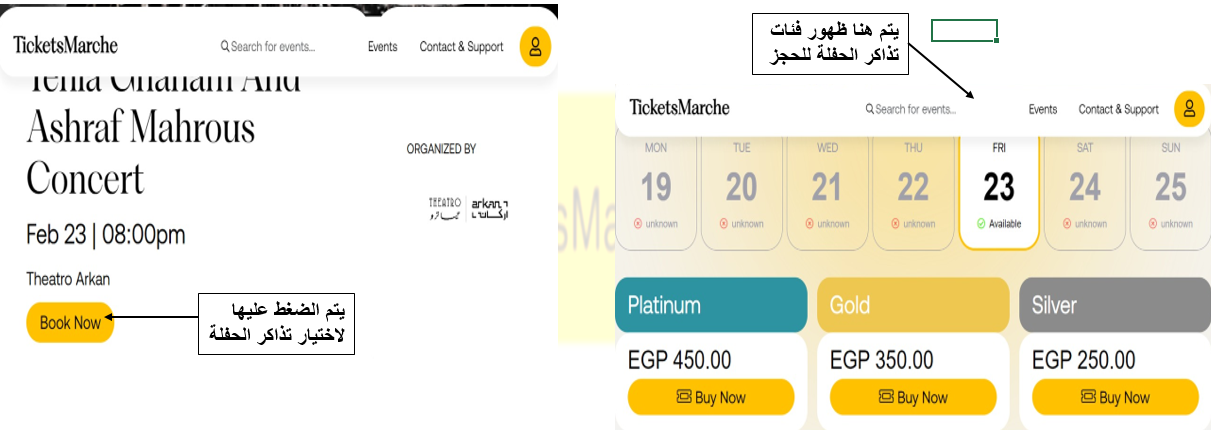The image size is (1225, 448).
Task: Buy the Silver ticket for EGP 250
Action: 1115,397
